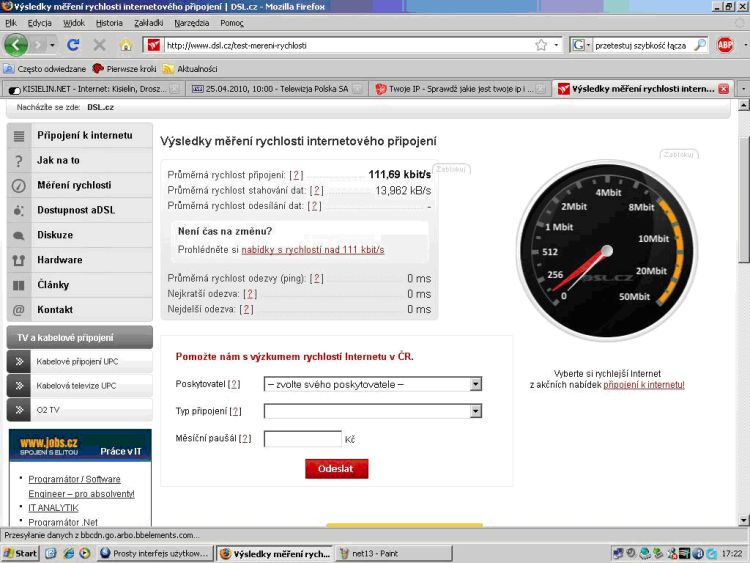This screenshot has width=750, height=563.
Task: Click the Měsíční paušál input field
Action: click(302, 439)
